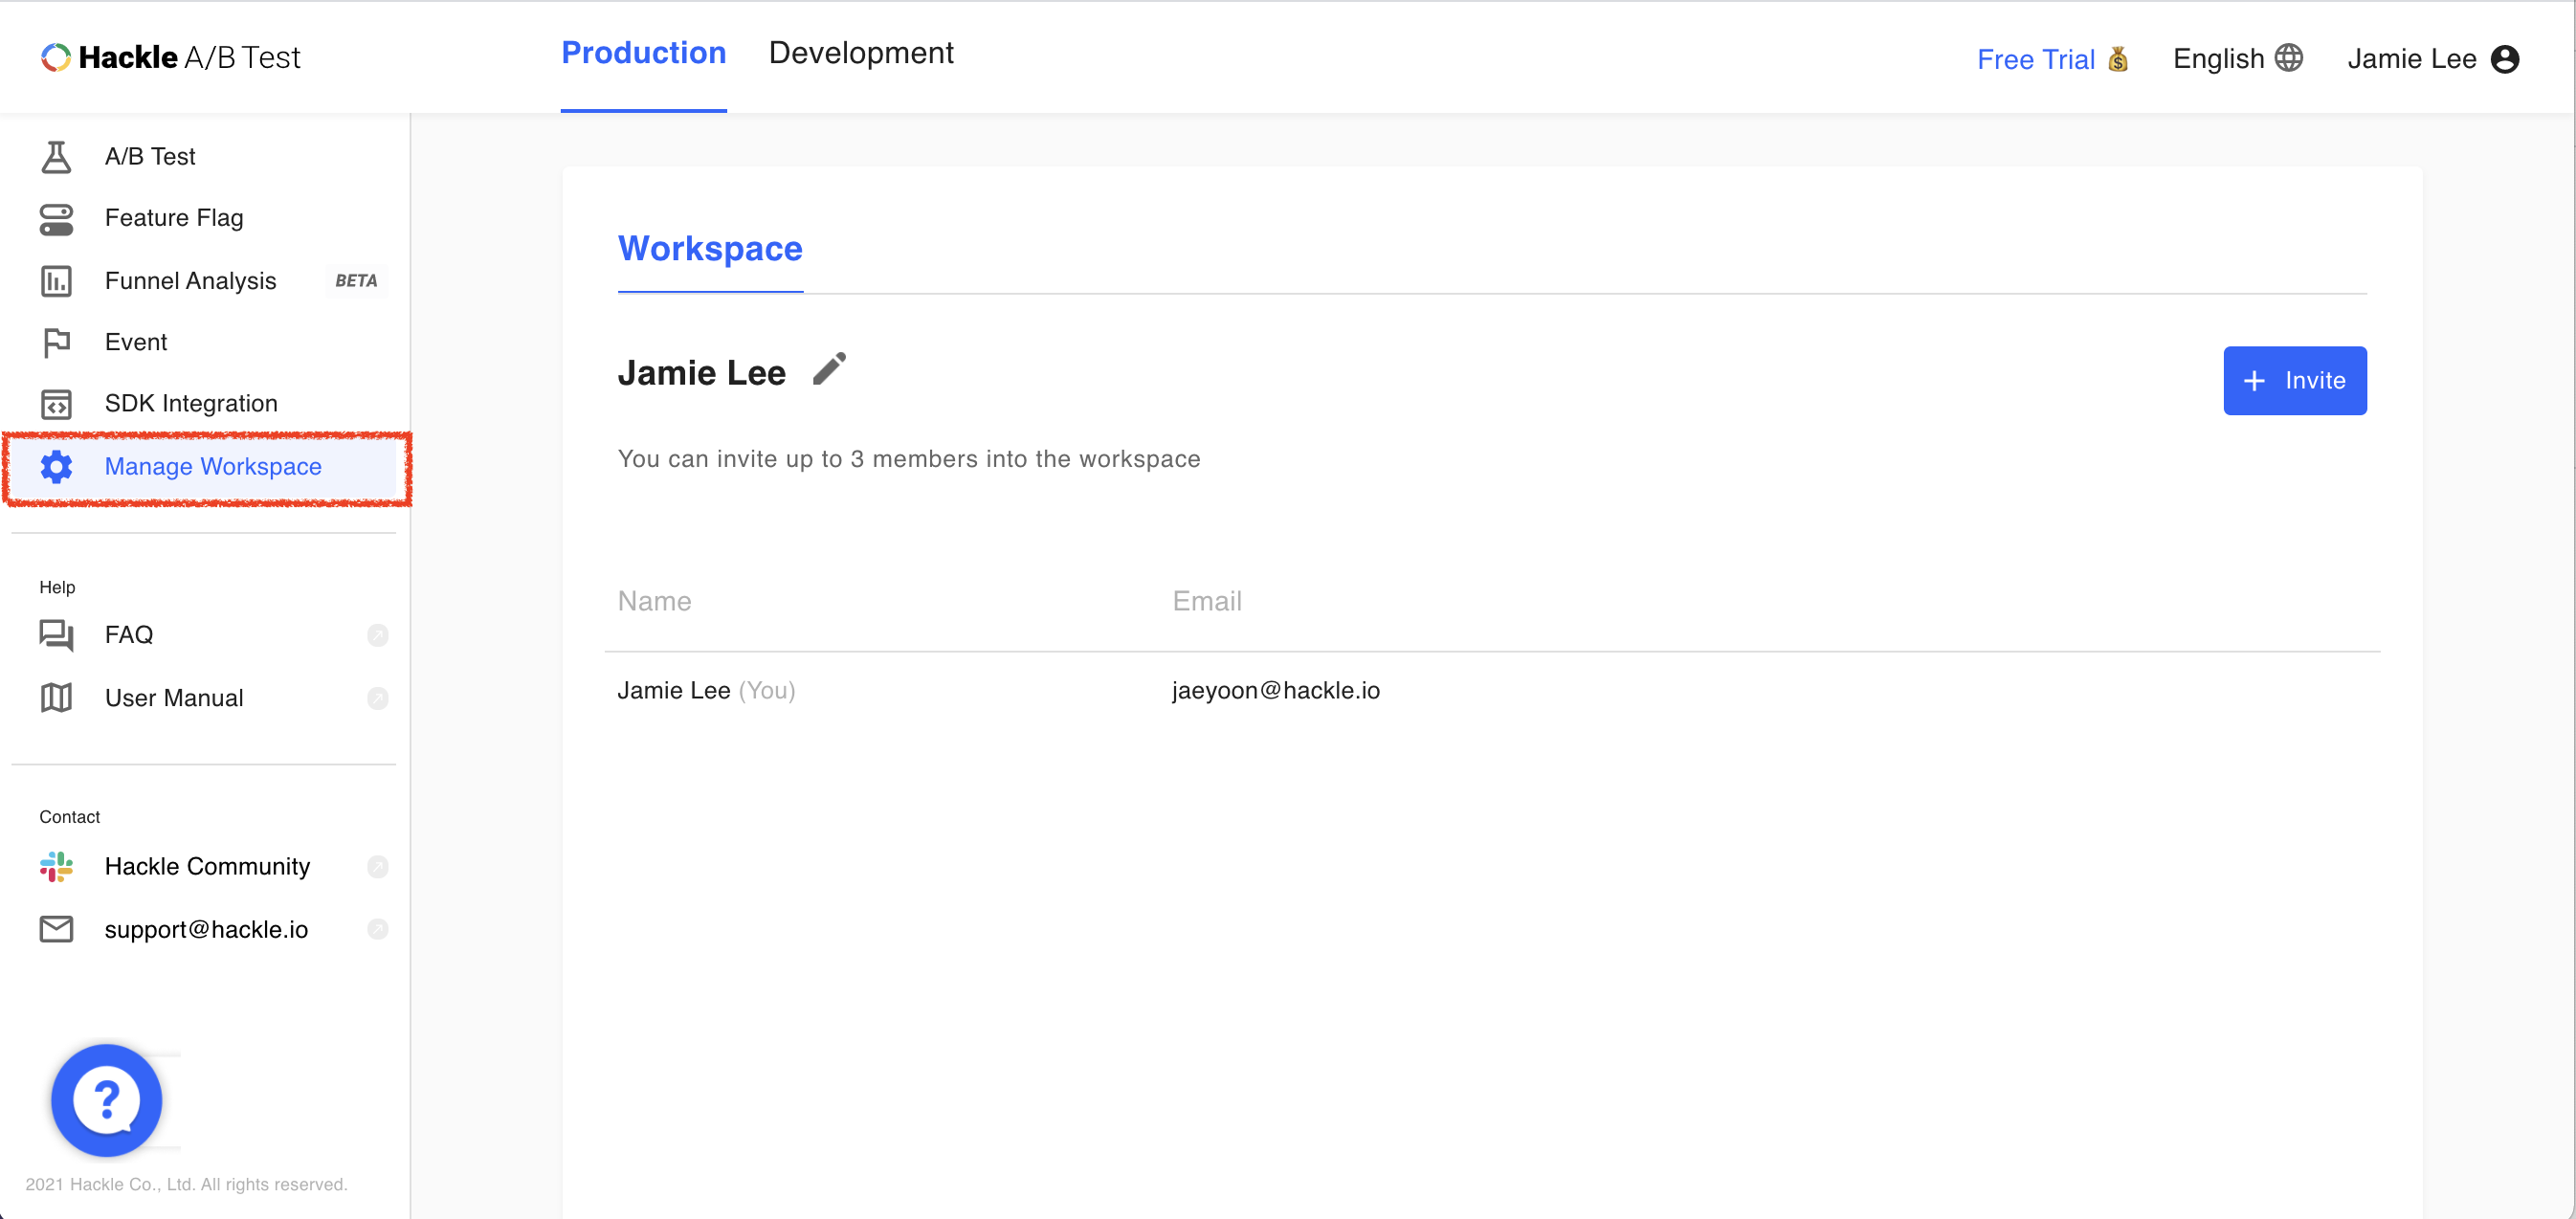Switch to the Development environment tab
The image size is (2576, 1219).
860,53
